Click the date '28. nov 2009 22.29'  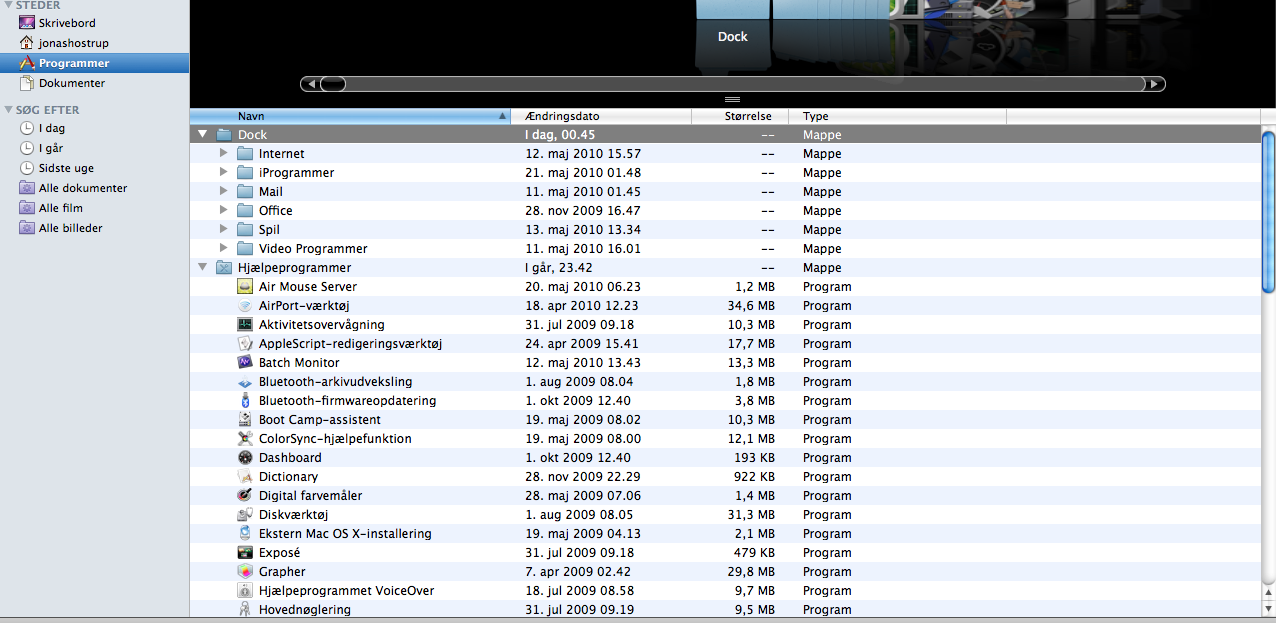pyautogui.click(x=583, y=477)
